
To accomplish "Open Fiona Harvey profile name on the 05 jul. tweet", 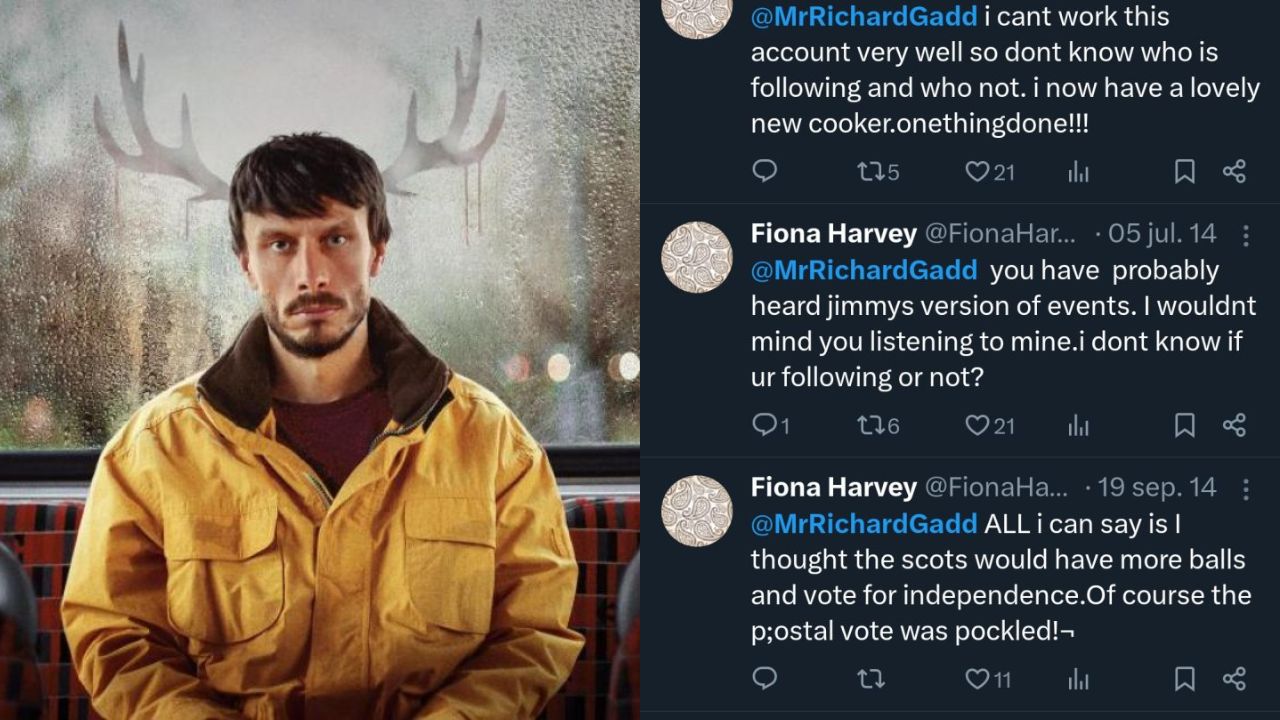I will coord(833,234).
